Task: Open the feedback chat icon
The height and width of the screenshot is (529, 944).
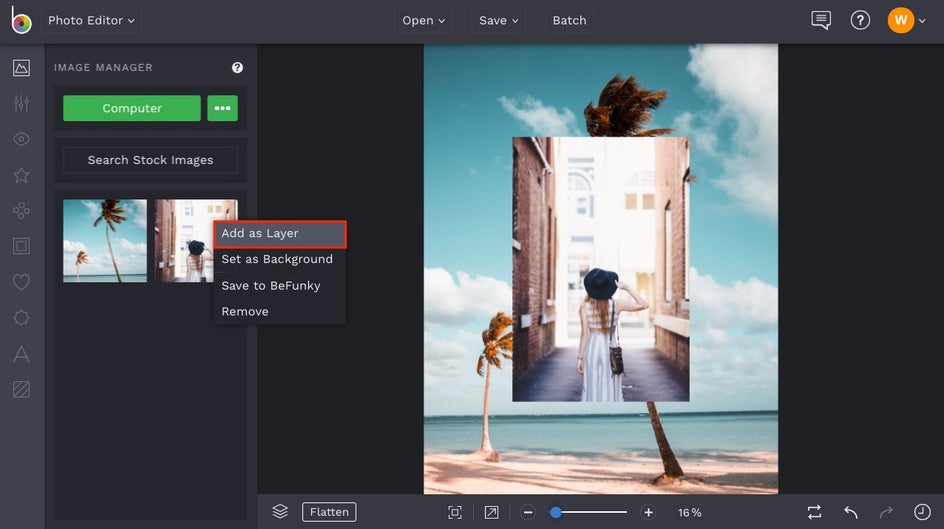Action: [821, 20]
